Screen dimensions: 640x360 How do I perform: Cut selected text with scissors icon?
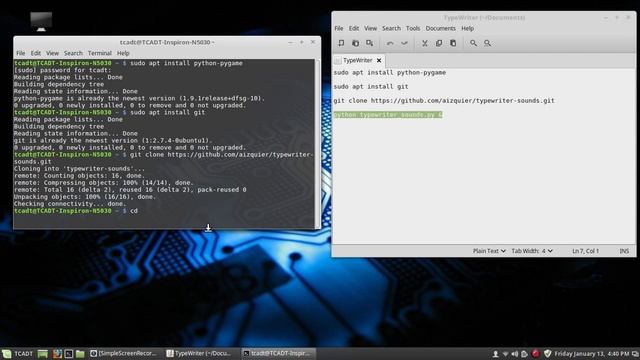pos(424,43)
